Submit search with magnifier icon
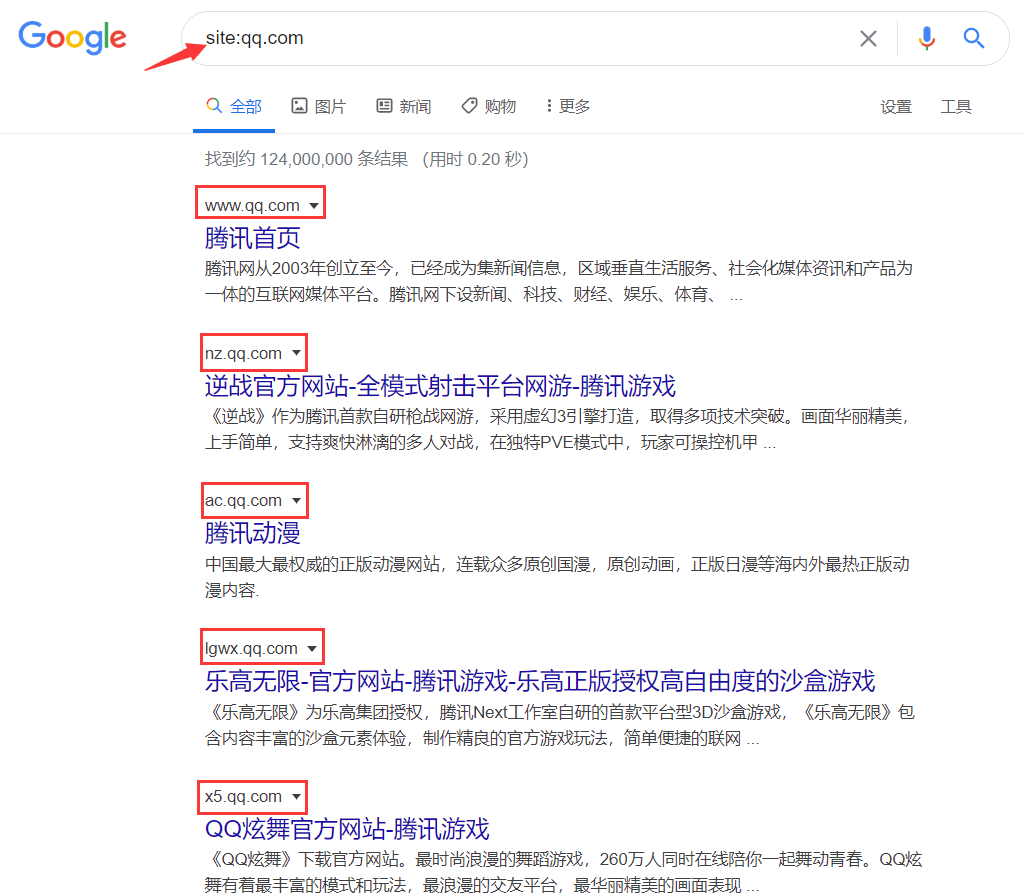Image resolution: width=1024 pixels, height=895 pixels. (974, 39)
